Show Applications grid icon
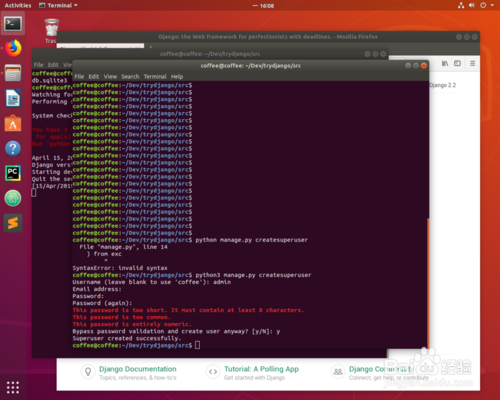This screenshot has width=500, height=400. click(x=13, y=387)
